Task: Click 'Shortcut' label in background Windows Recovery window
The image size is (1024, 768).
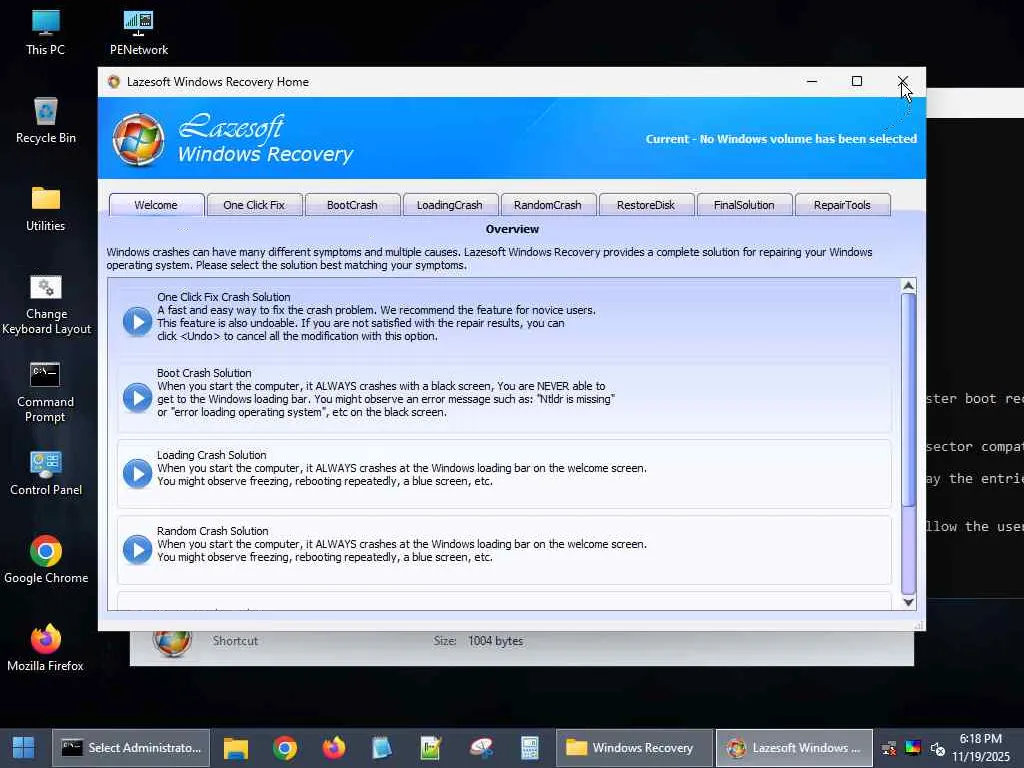Action: pos(235,641)
